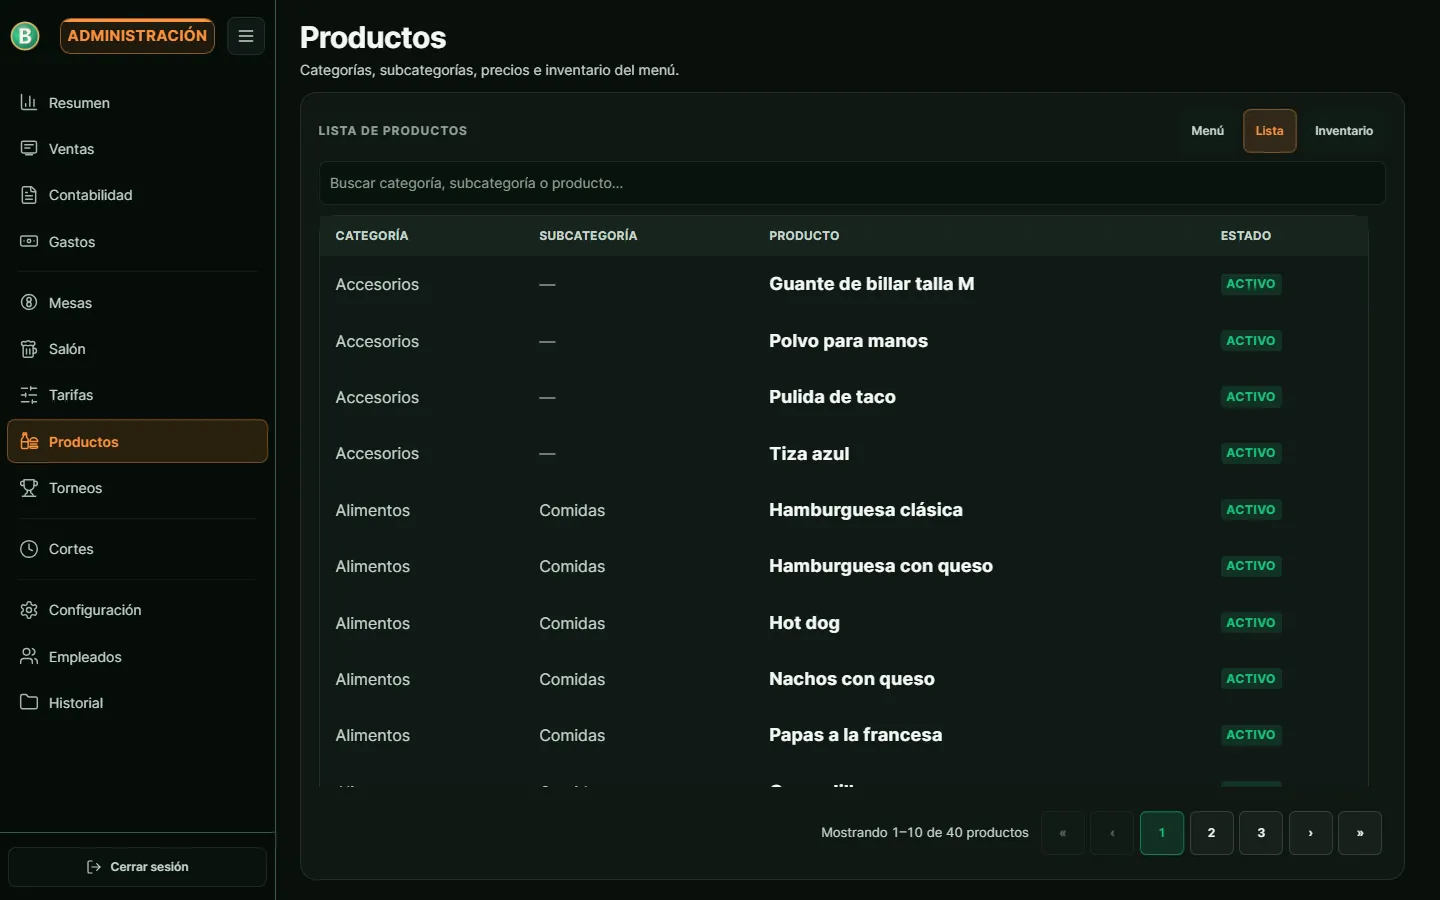Select Tiza azul product
Image resolution: width=1440 pixels, height=900 pixels.
809,454
